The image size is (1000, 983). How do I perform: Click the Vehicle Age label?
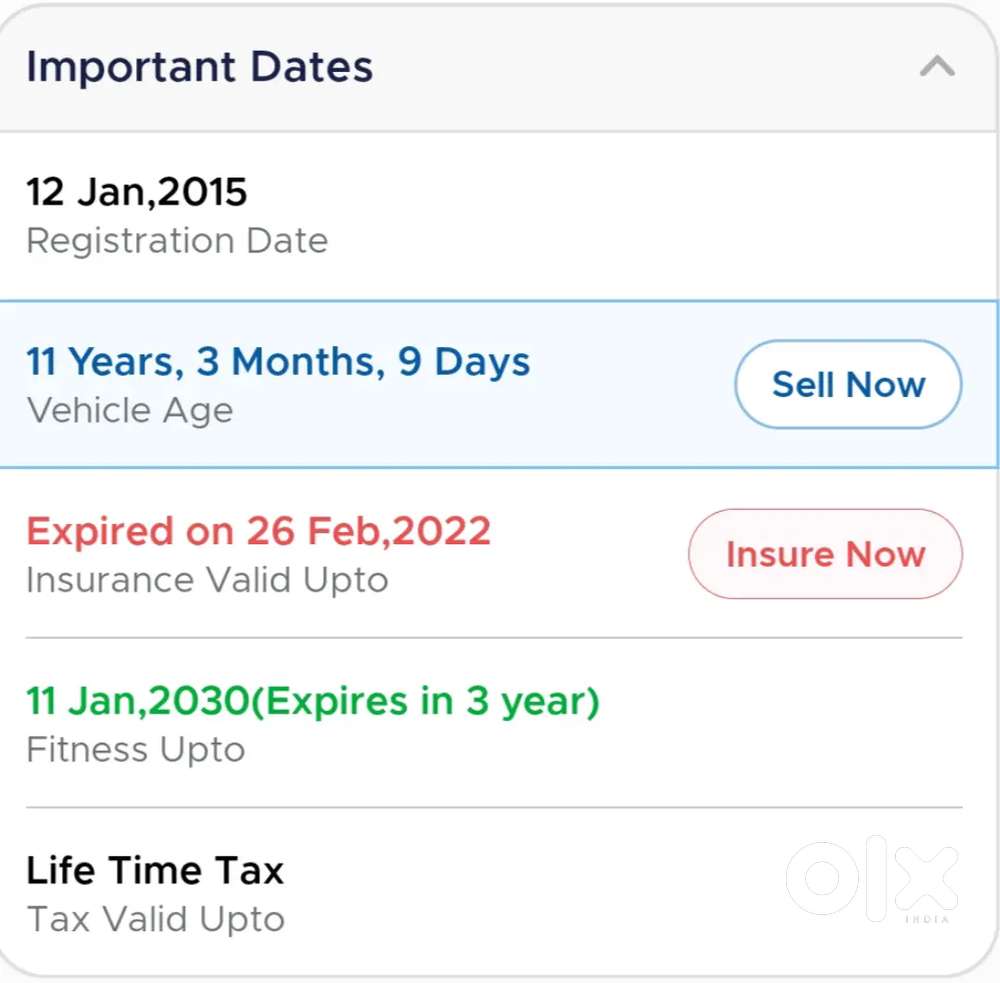pyautogui.click(x=129, y=411)
